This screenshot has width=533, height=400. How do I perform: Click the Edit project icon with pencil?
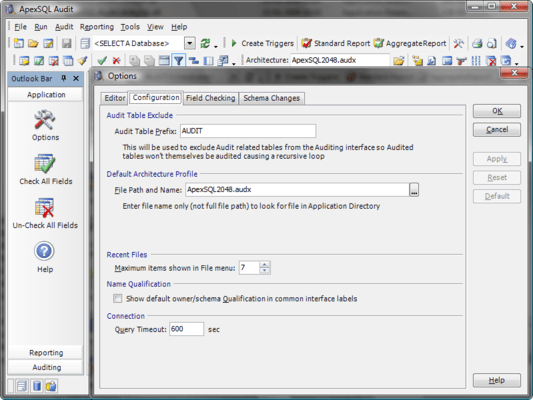tap(48, 43)
